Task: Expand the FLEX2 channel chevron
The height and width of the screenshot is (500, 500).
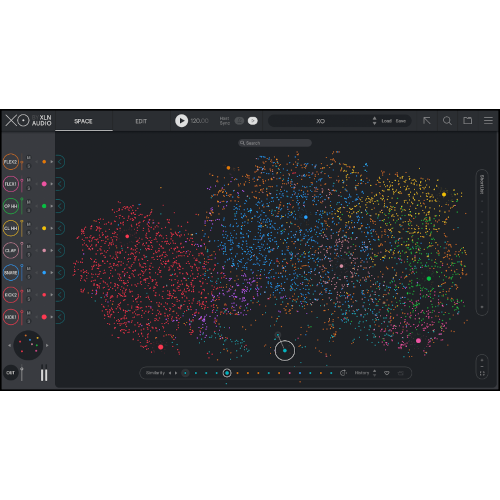Action: click(60, 162)
